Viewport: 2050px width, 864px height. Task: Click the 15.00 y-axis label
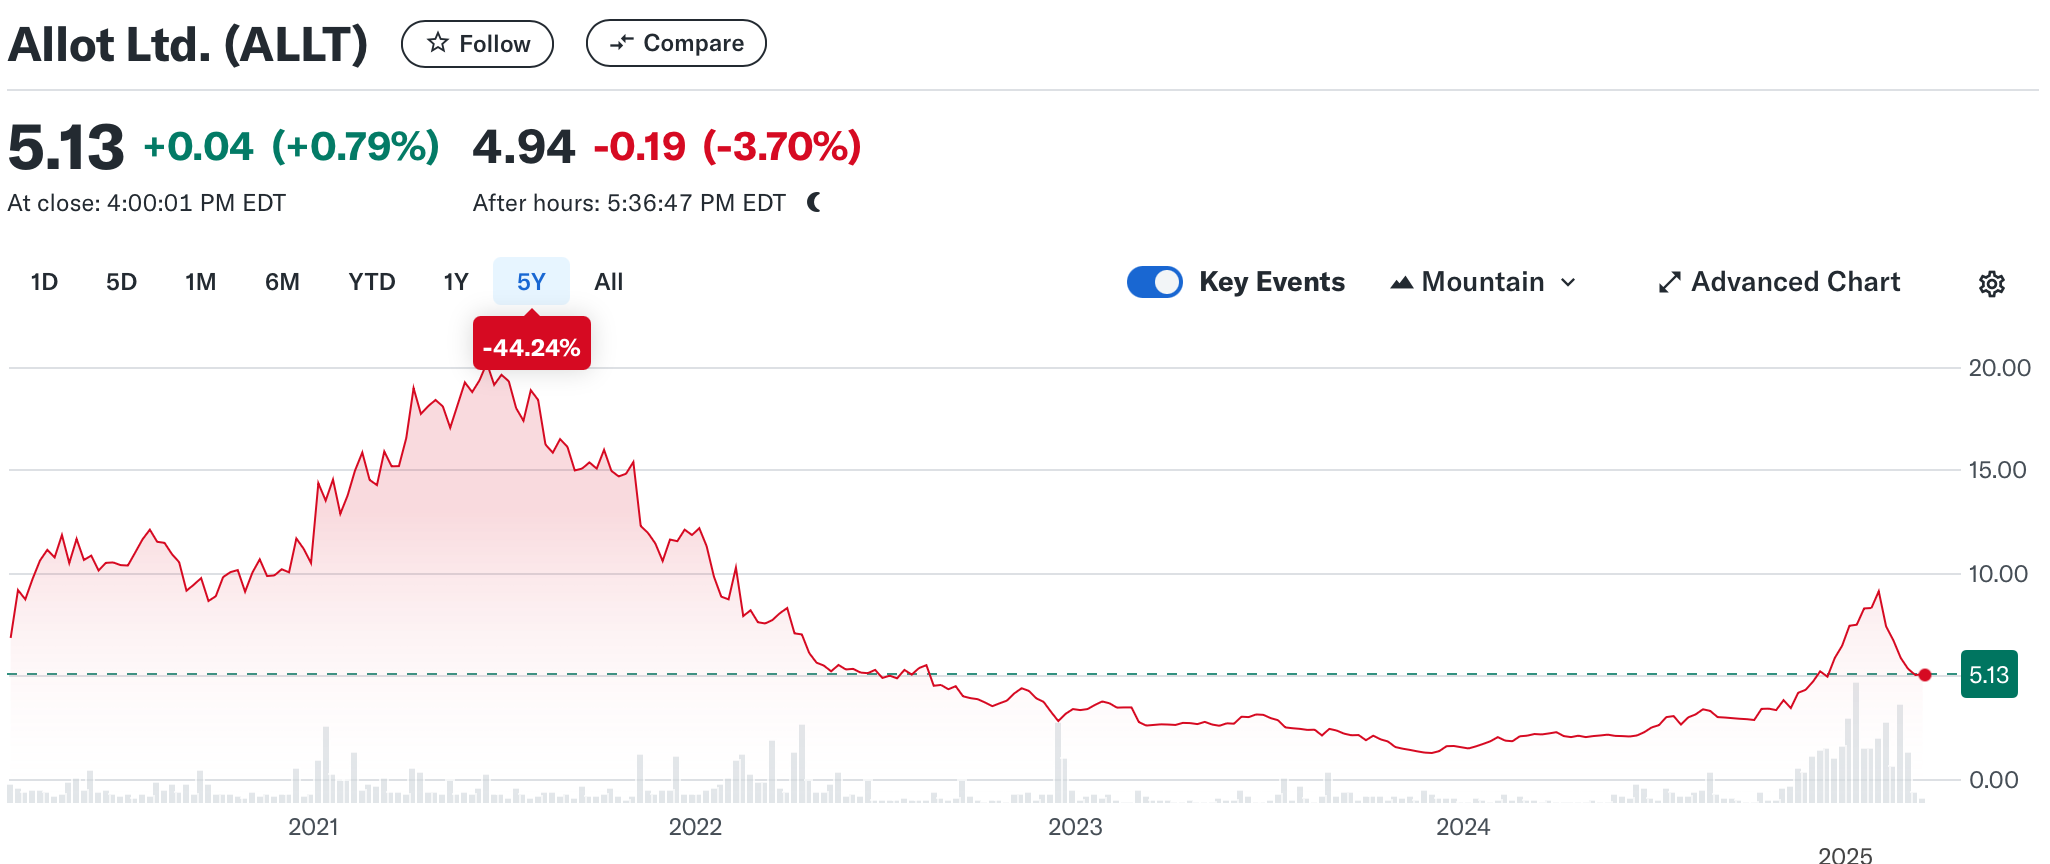point(1997,470)
